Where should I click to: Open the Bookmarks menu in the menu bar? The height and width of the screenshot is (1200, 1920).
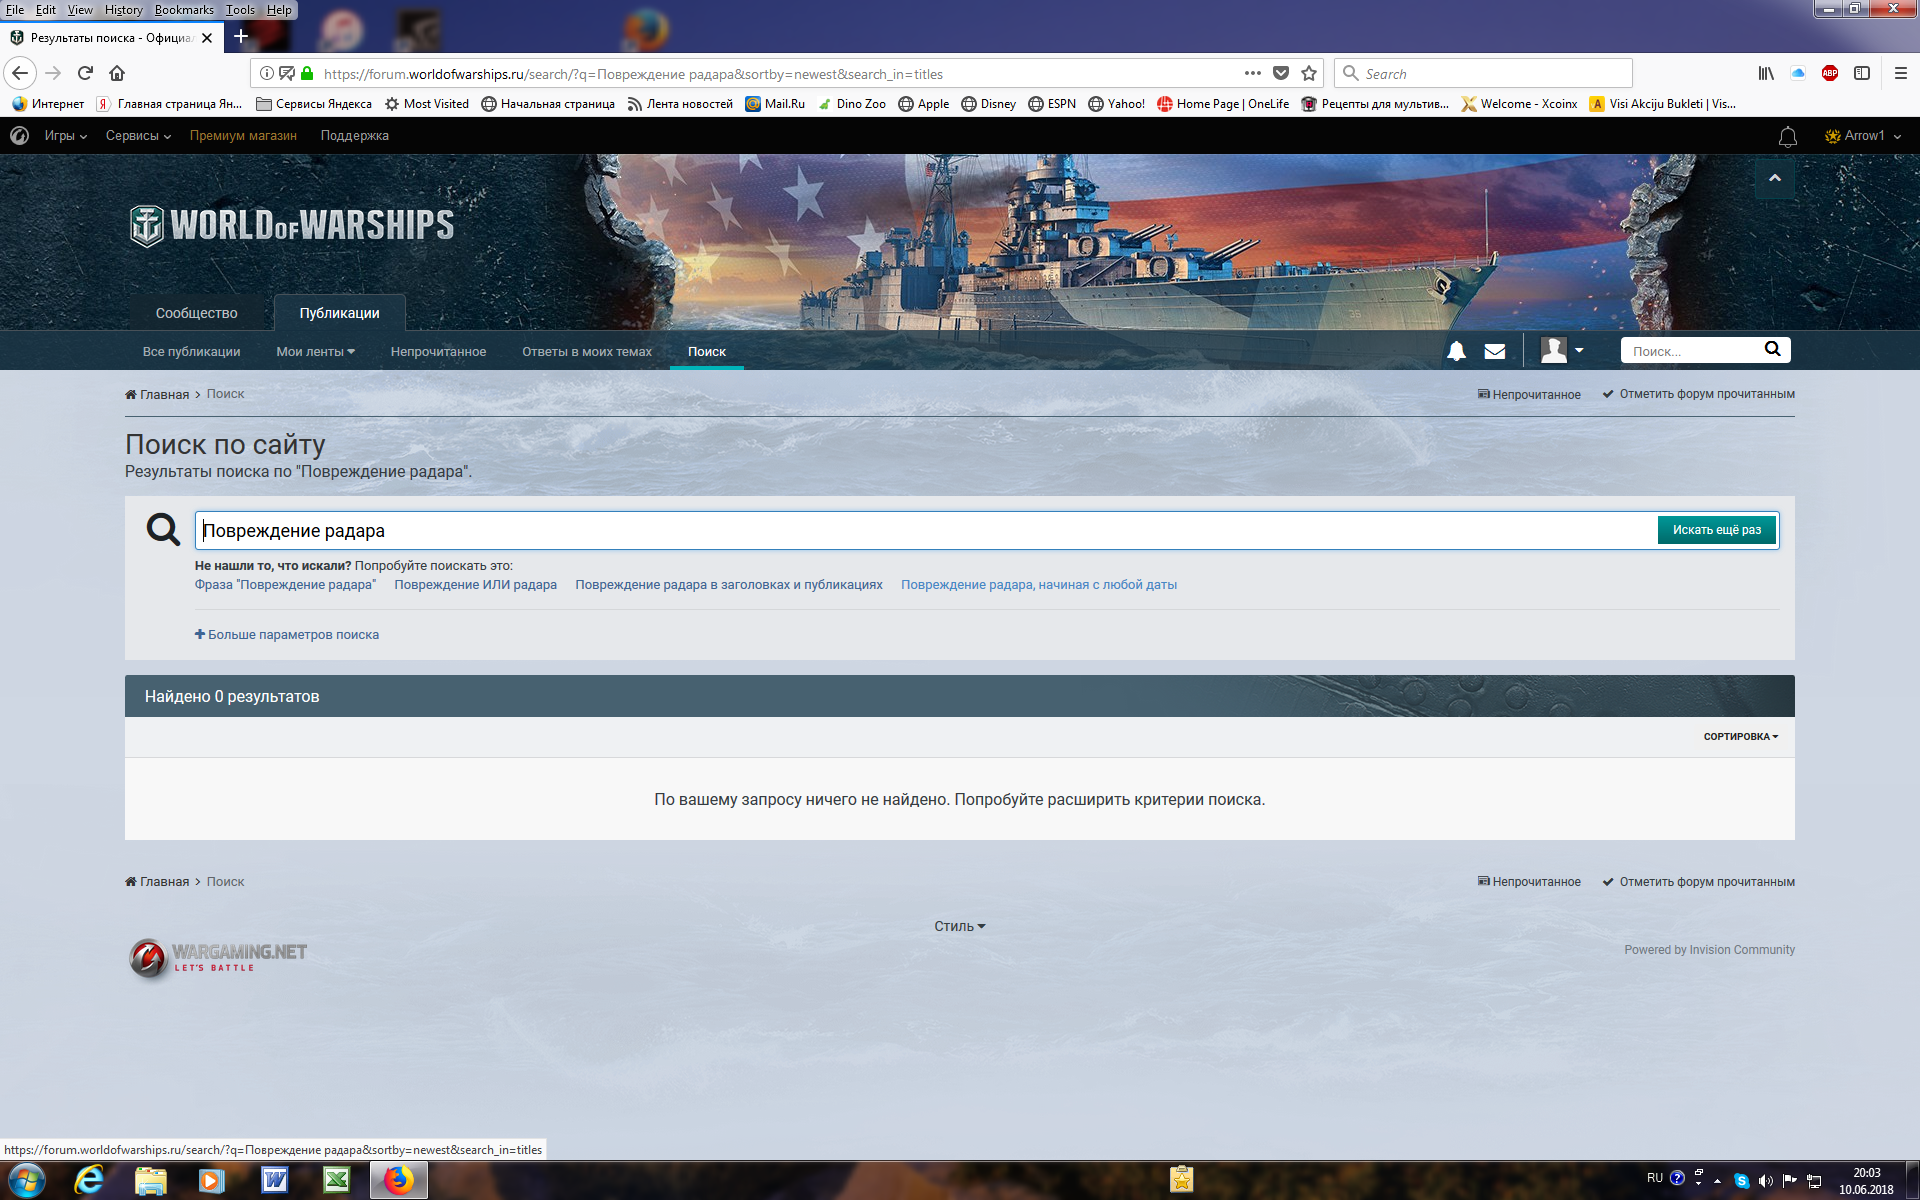coord(184,9)
